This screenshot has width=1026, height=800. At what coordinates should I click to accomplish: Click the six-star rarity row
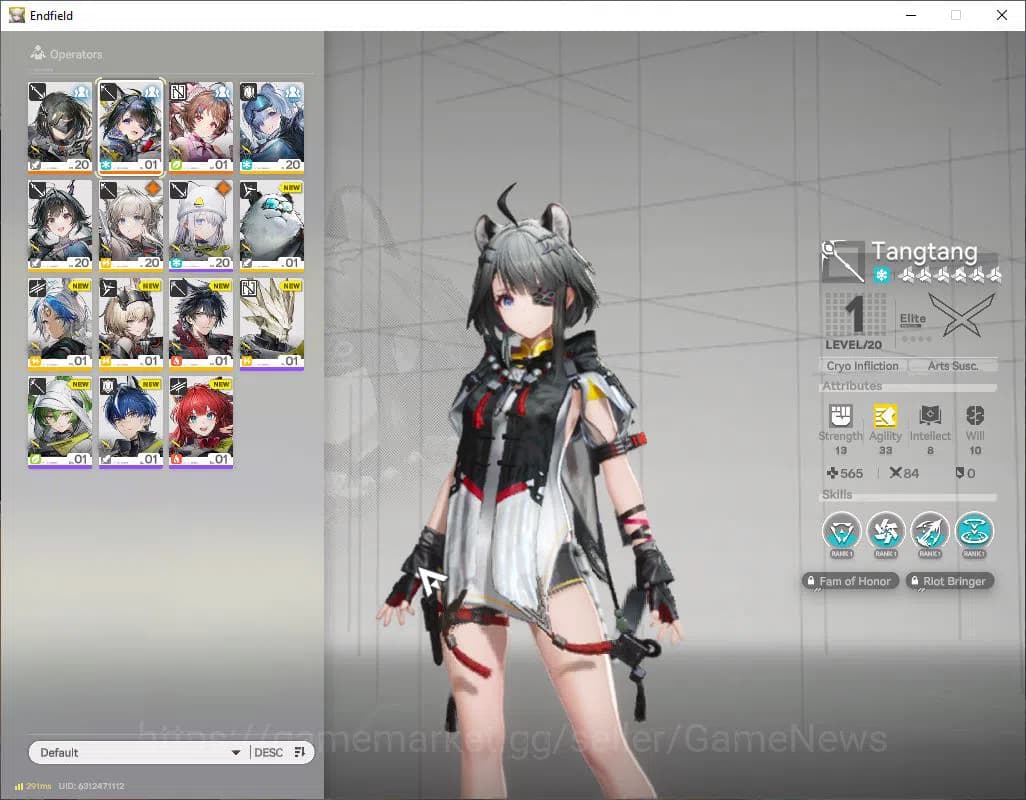[x=950, y=275]
